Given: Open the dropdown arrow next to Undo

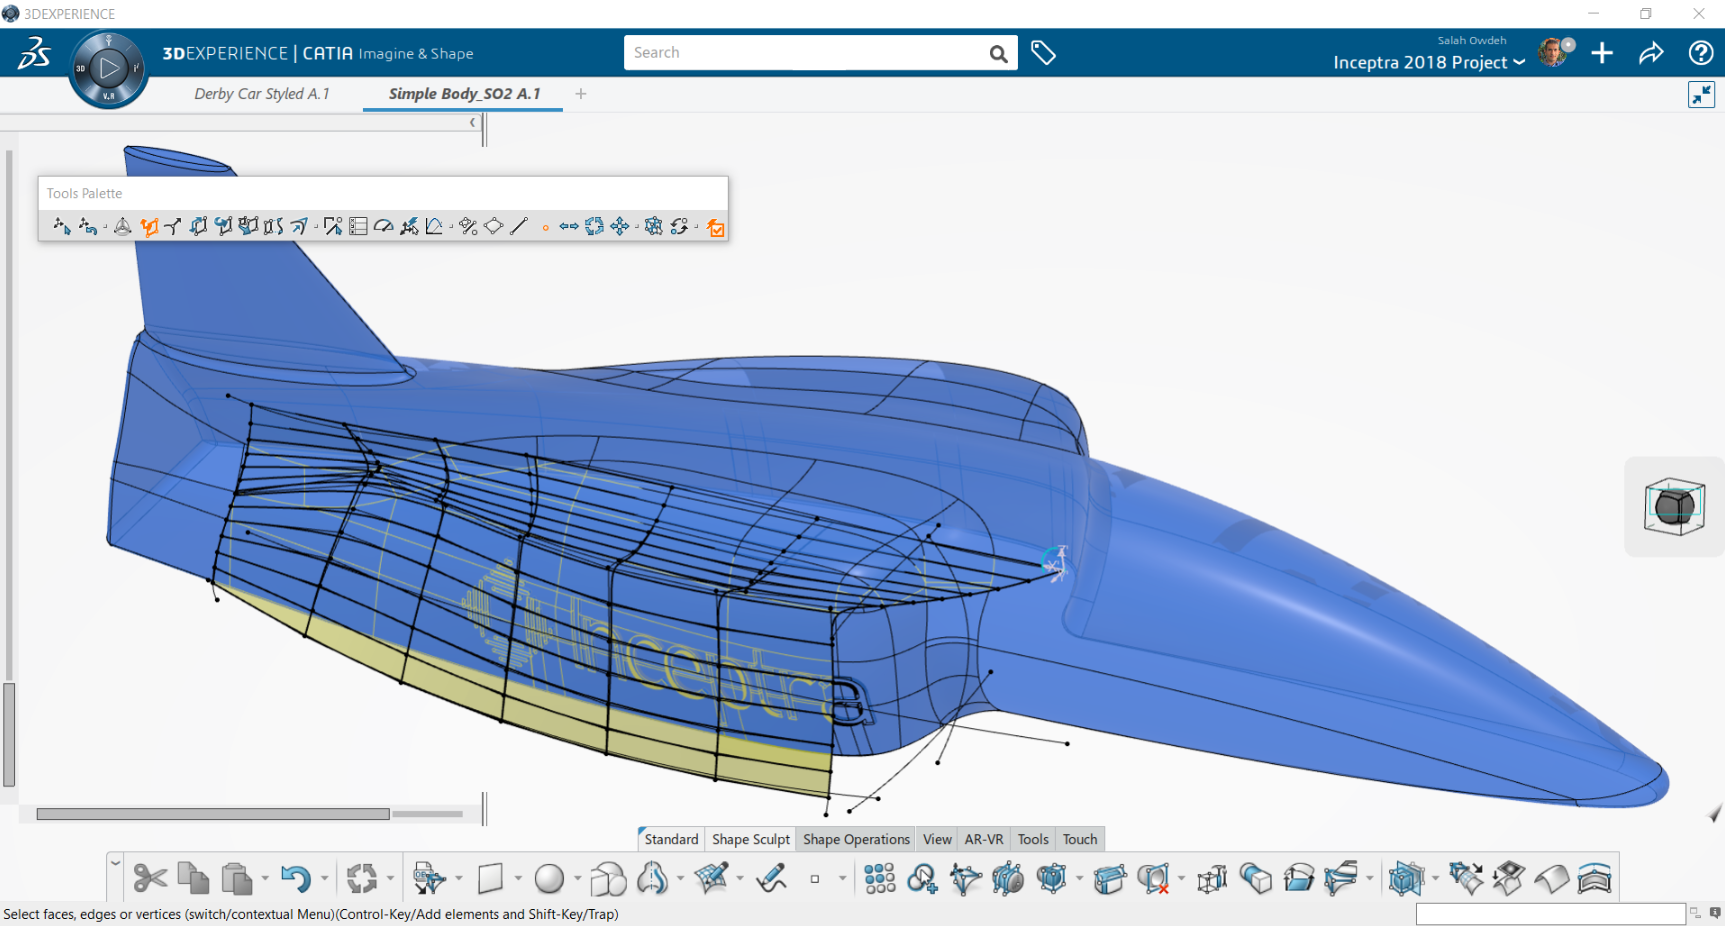Looking at the screenshot, I should click(324, 879).
